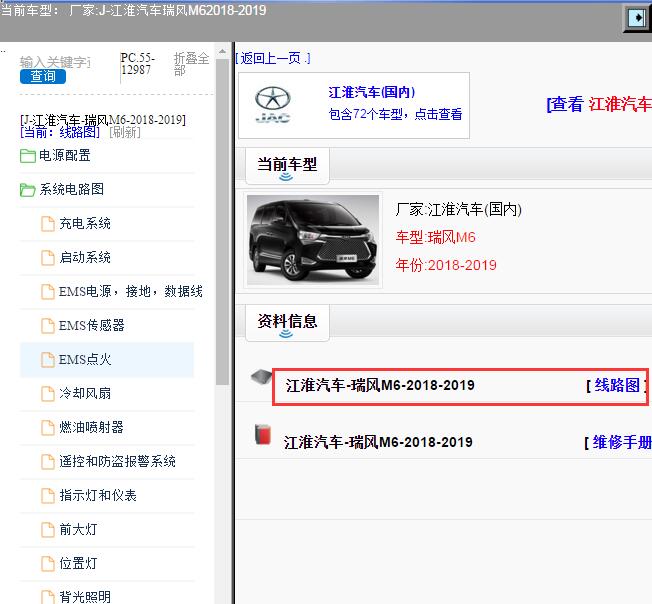The width and height of the screenshot is (652, 604).
Task: Click the 年份:2018-2019 red text
Action: (x=446, y=265)
